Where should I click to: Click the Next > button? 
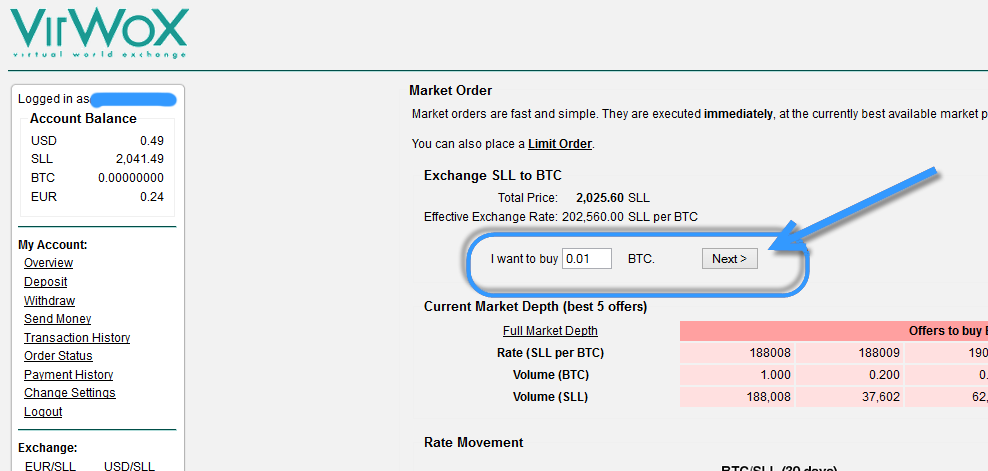[x=730, y=259]
